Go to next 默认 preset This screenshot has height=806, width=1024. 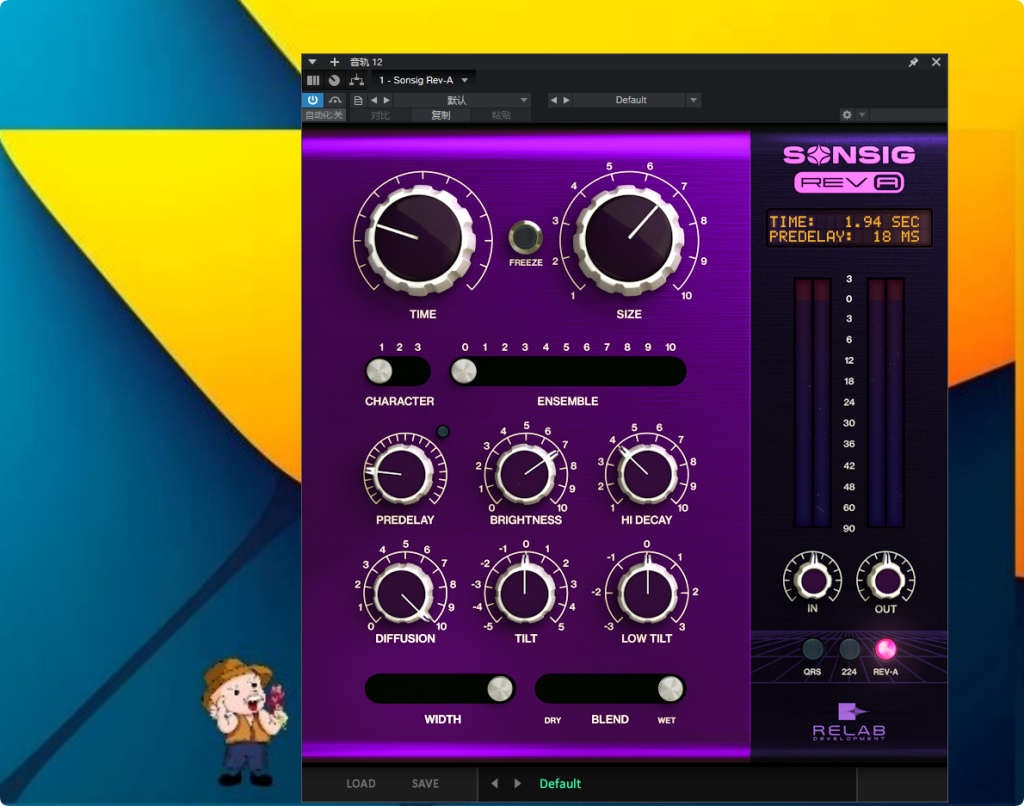pos(387,101)
